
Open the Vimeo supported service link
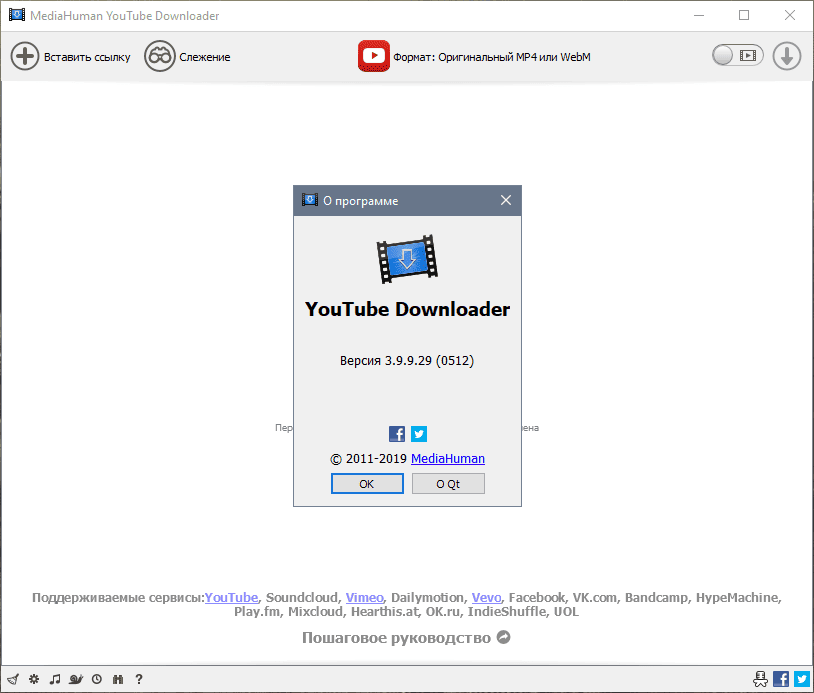click(x=364, y=597)
